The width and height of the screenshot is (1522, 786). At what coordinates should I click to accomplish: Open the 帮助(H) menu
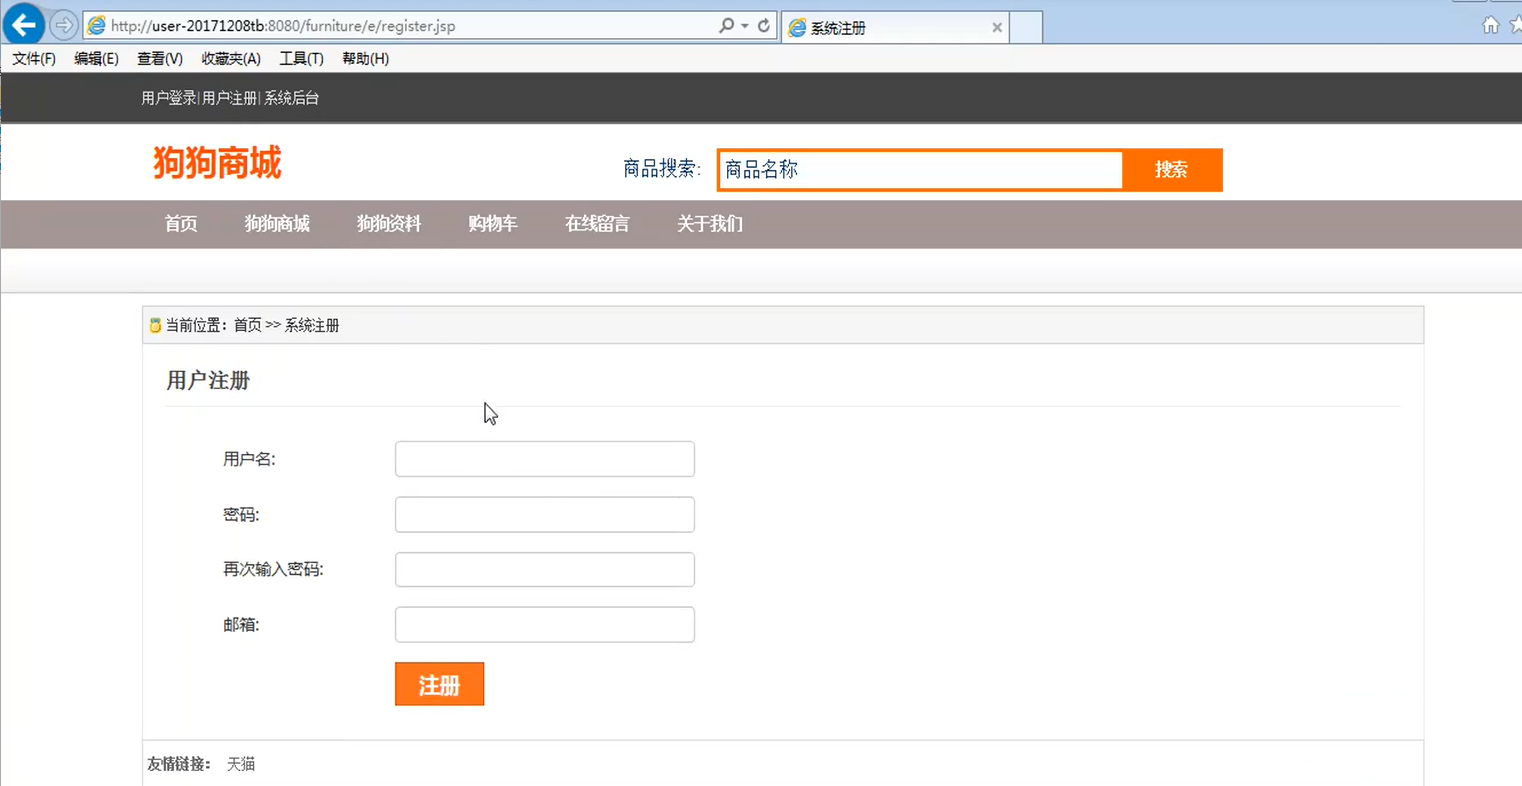click(365, 59)
